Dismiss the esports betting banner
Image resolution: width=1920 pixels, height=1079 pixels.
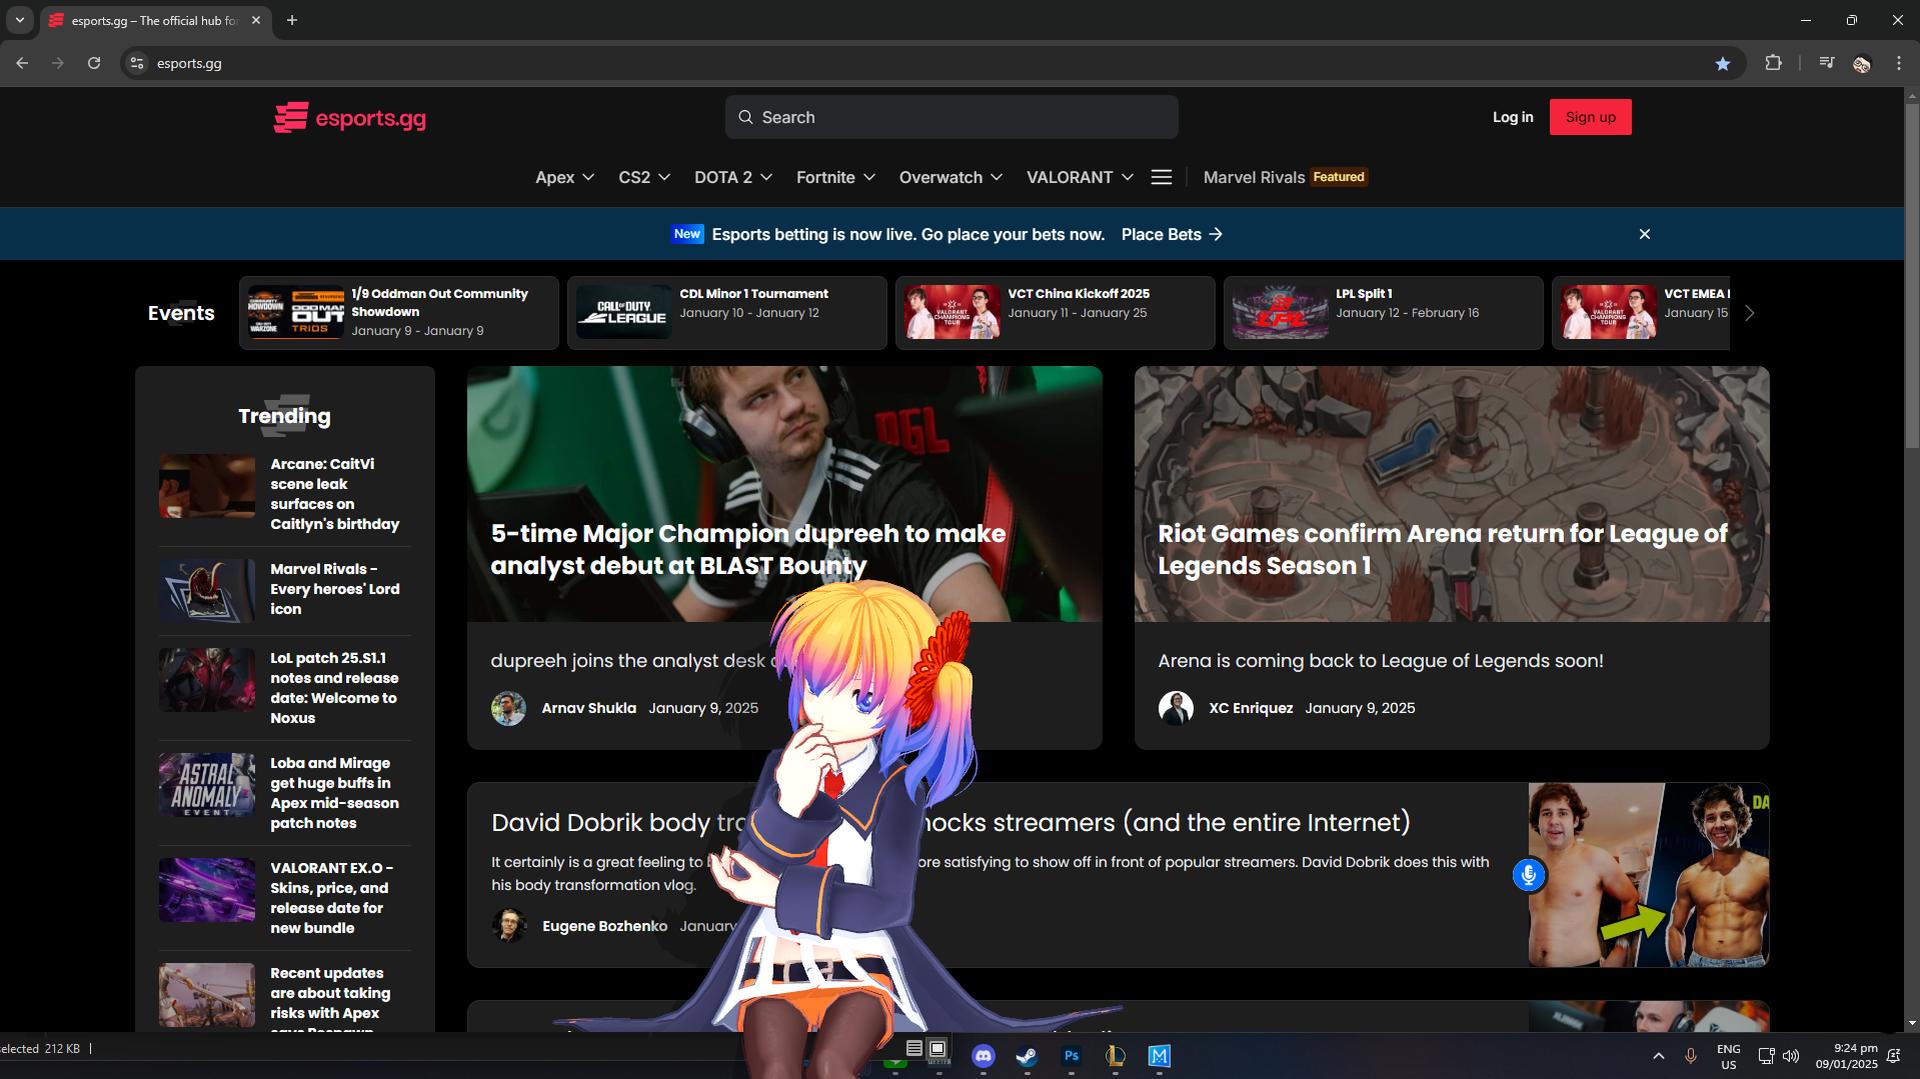(x=1644, y=234)
